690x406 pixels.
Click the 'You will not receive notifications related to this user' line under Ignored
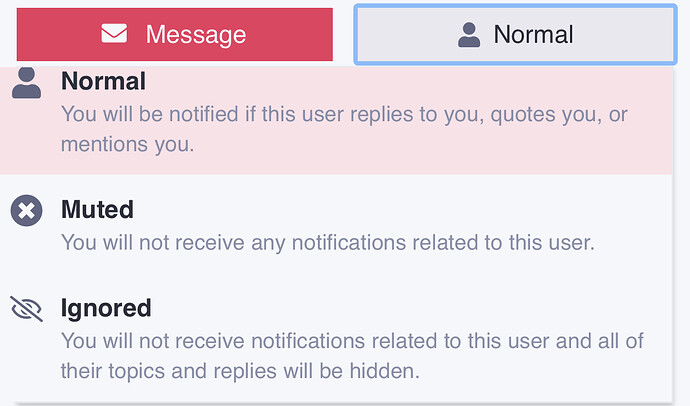352,341
